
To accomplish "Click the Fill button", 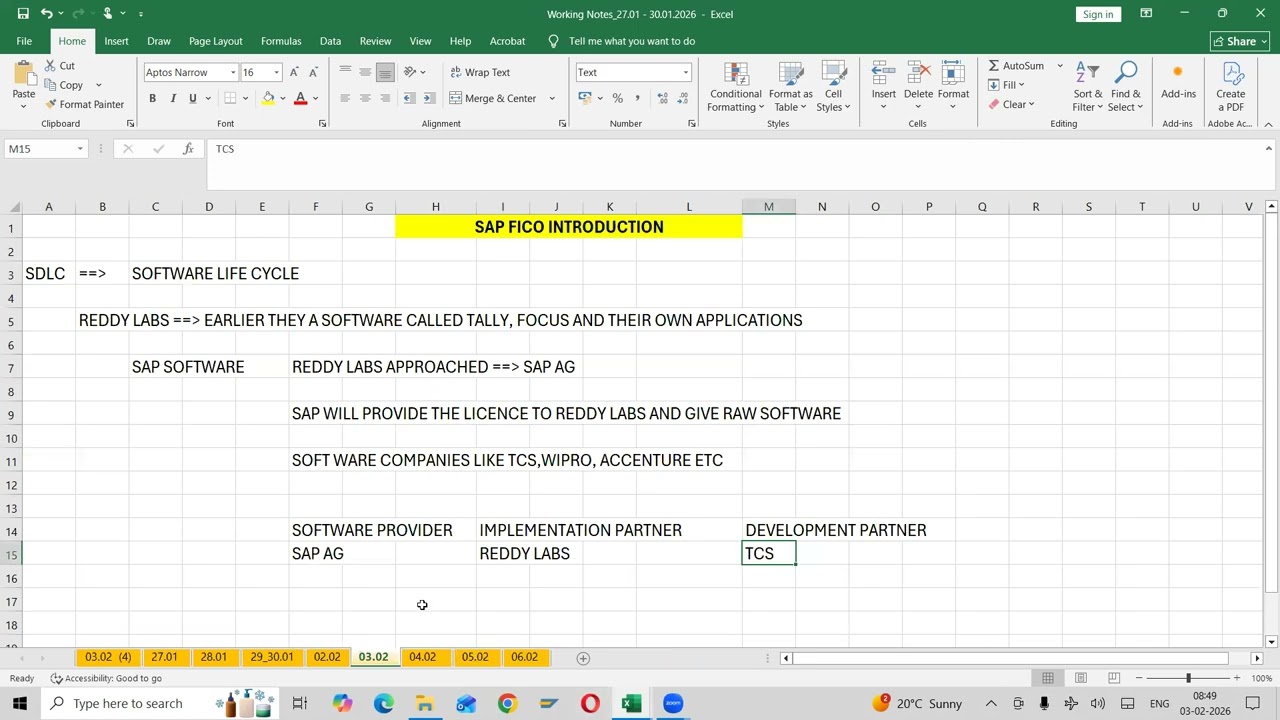I will tap(1006, 85).
